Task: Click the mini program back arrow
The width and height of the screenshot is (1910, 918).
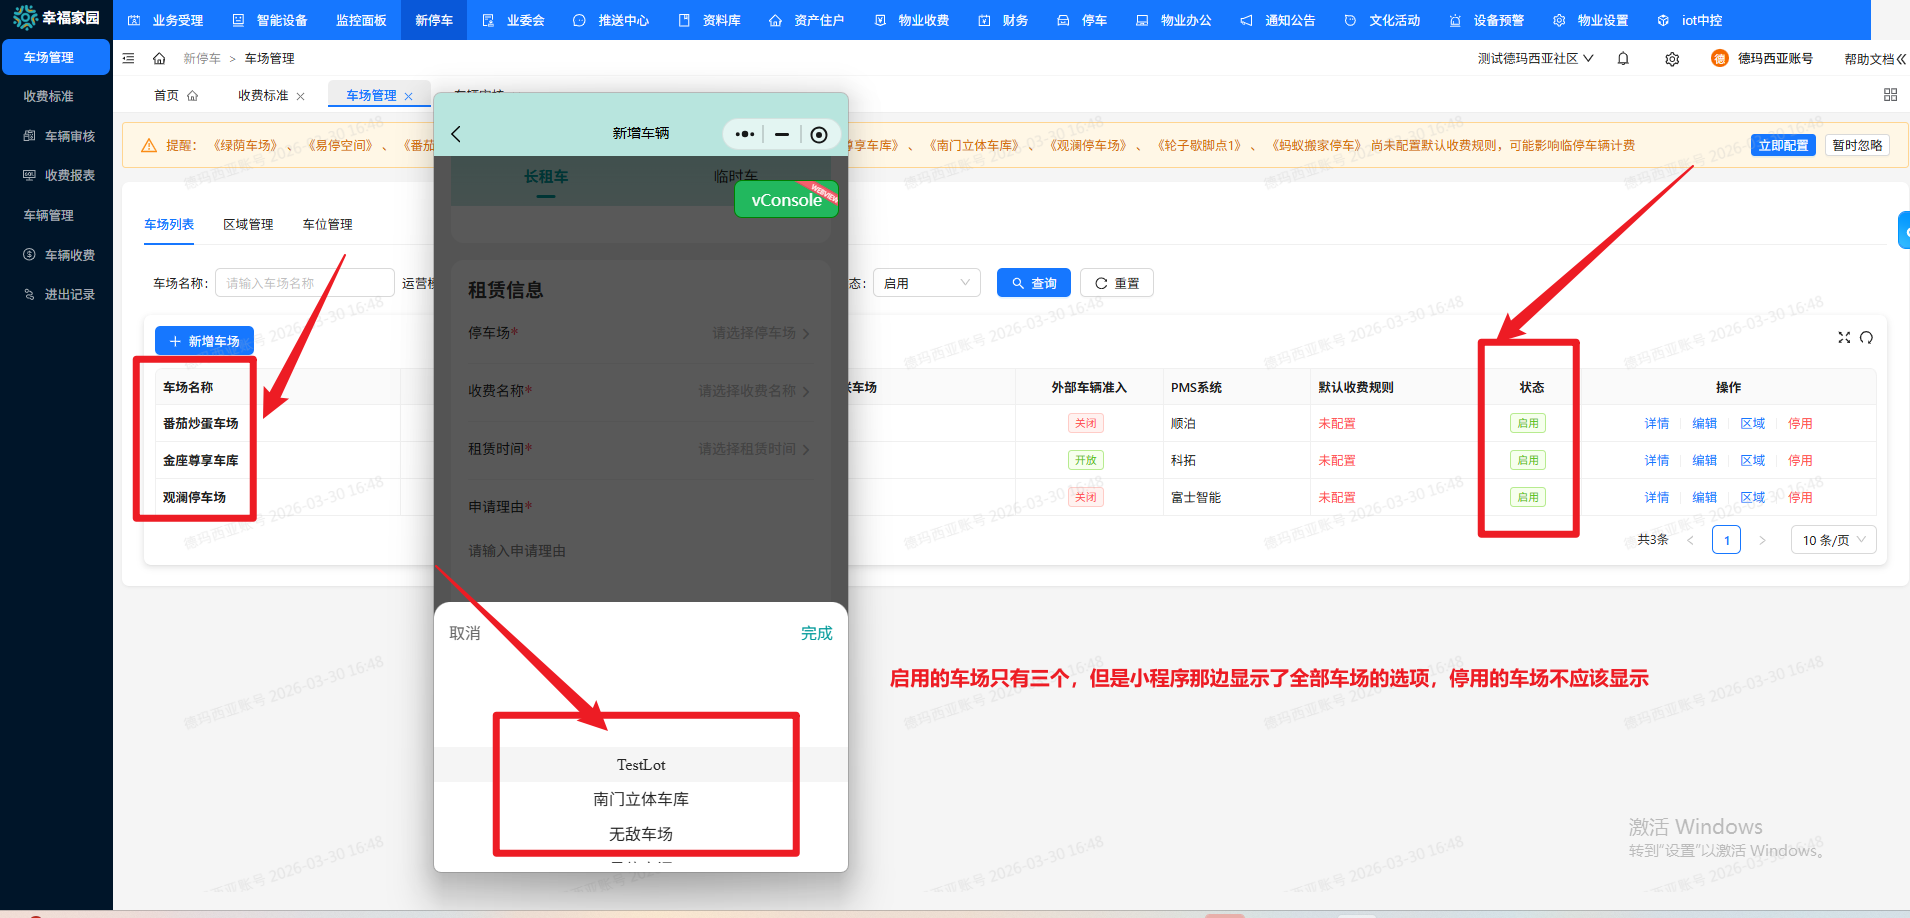Action: pyautogui.click(x=456, y=134)
